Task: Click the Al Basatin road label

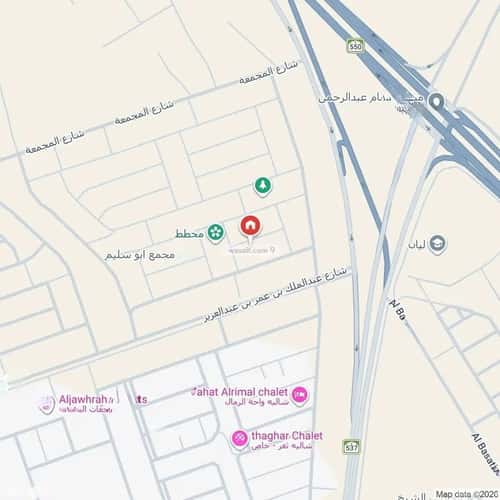Action: coord(486,454)
